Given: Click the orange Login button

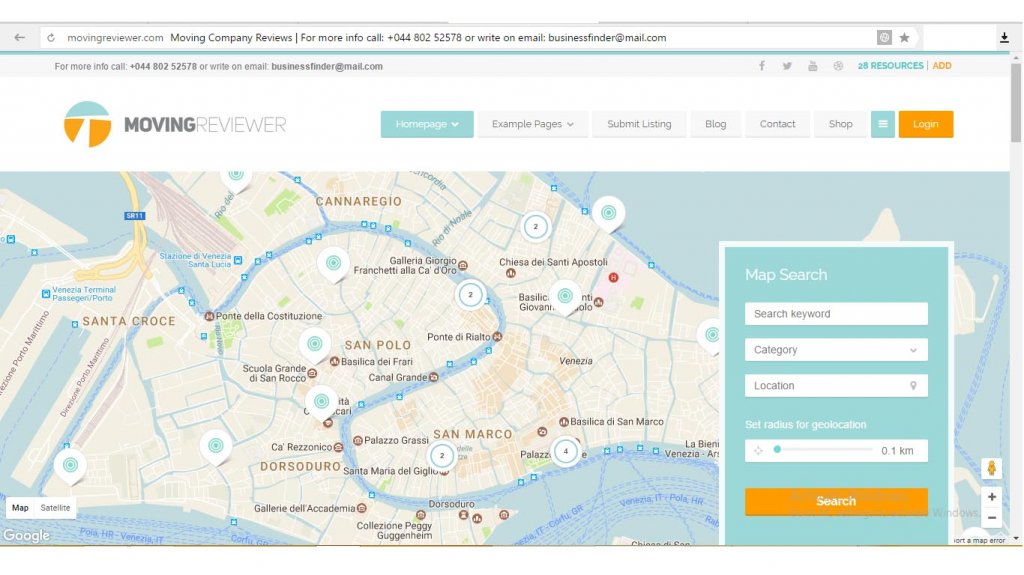Looking at the screenshot, I should [925, 124].
